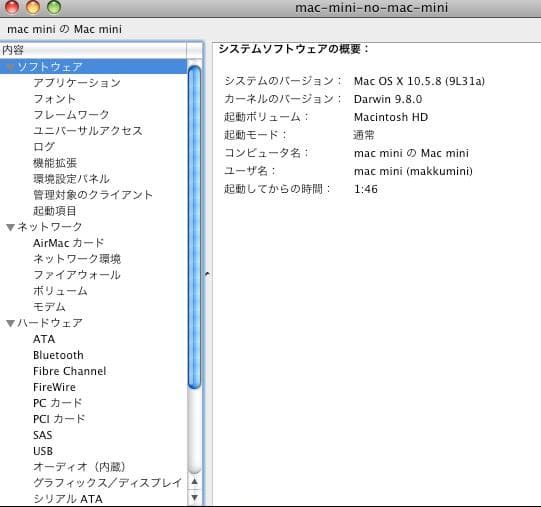Click the sidebar scroll down arrow

195,497
